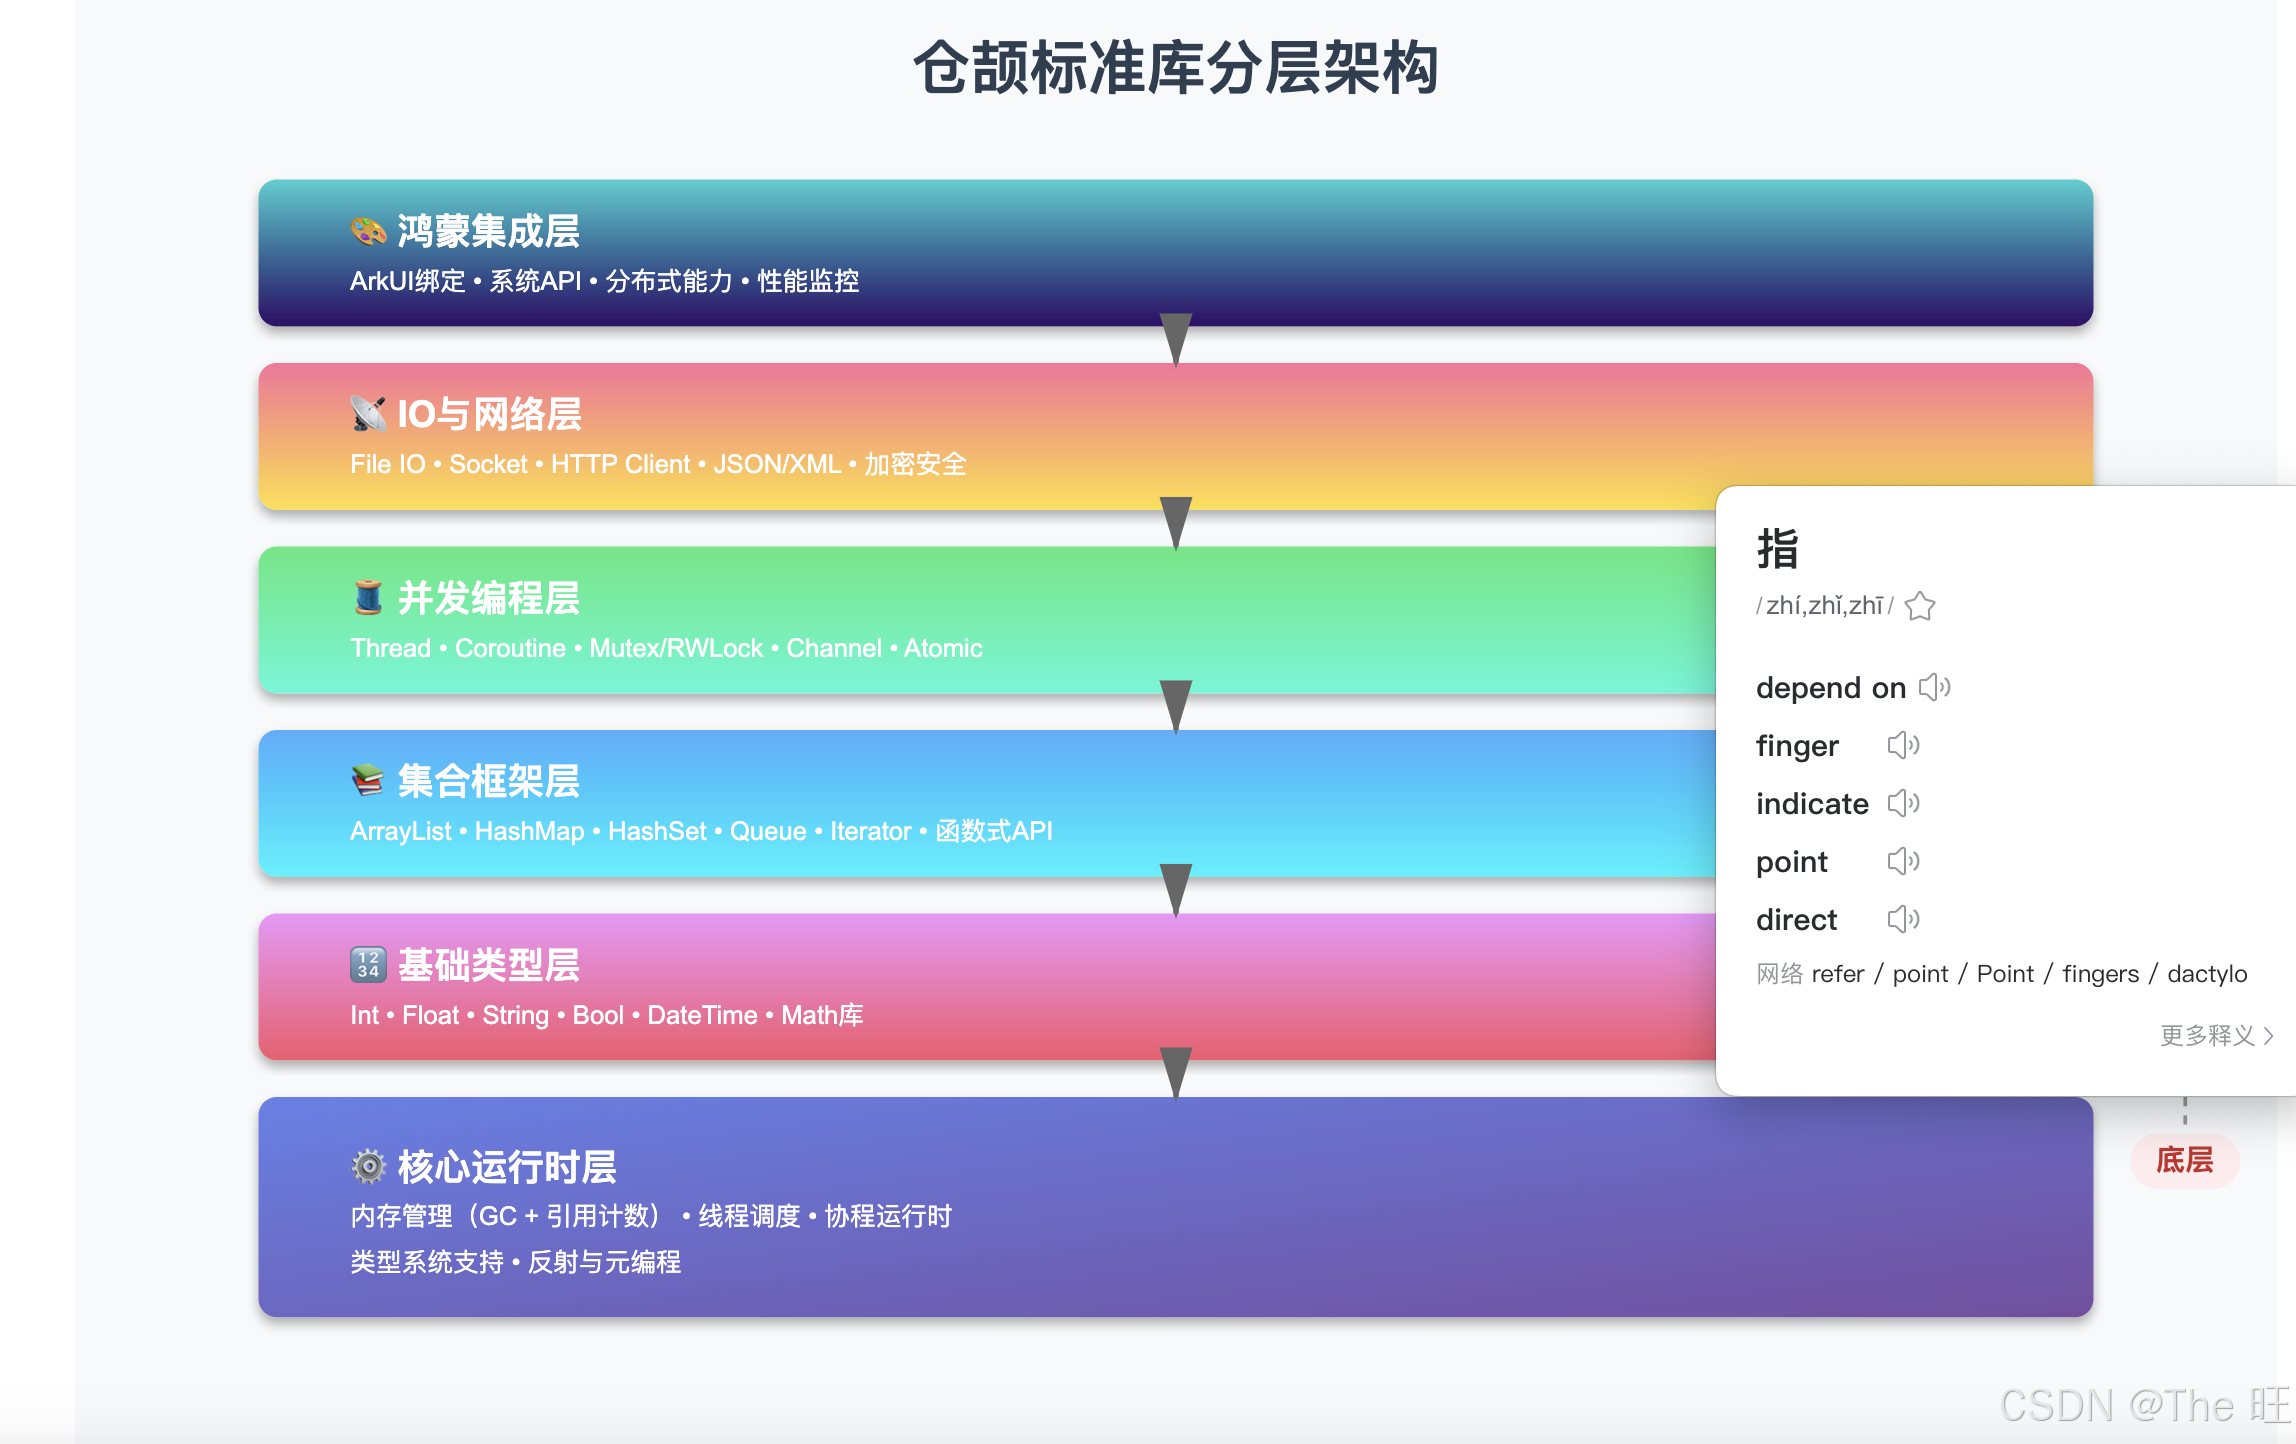Open 更多释义 for more definitions
Image resolution: width=2296 pixels, height=1444 pixels.
pyautogui.click(x=2216, y=1035)
